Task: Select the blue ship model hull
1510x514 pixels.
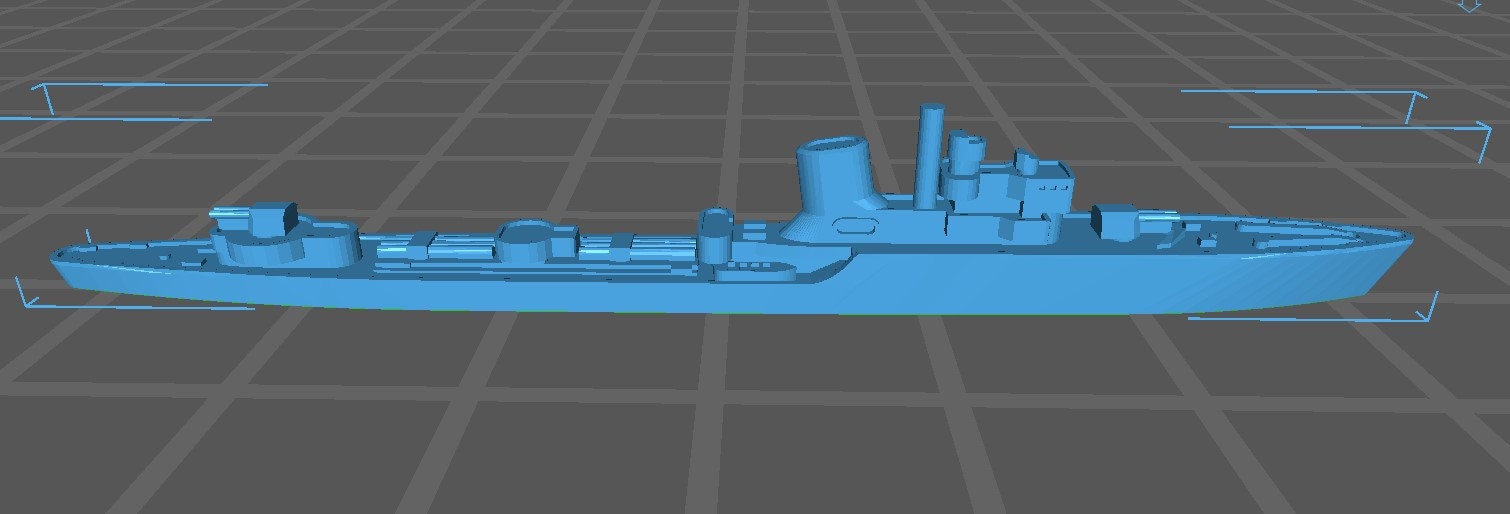Action: point(730,285)
